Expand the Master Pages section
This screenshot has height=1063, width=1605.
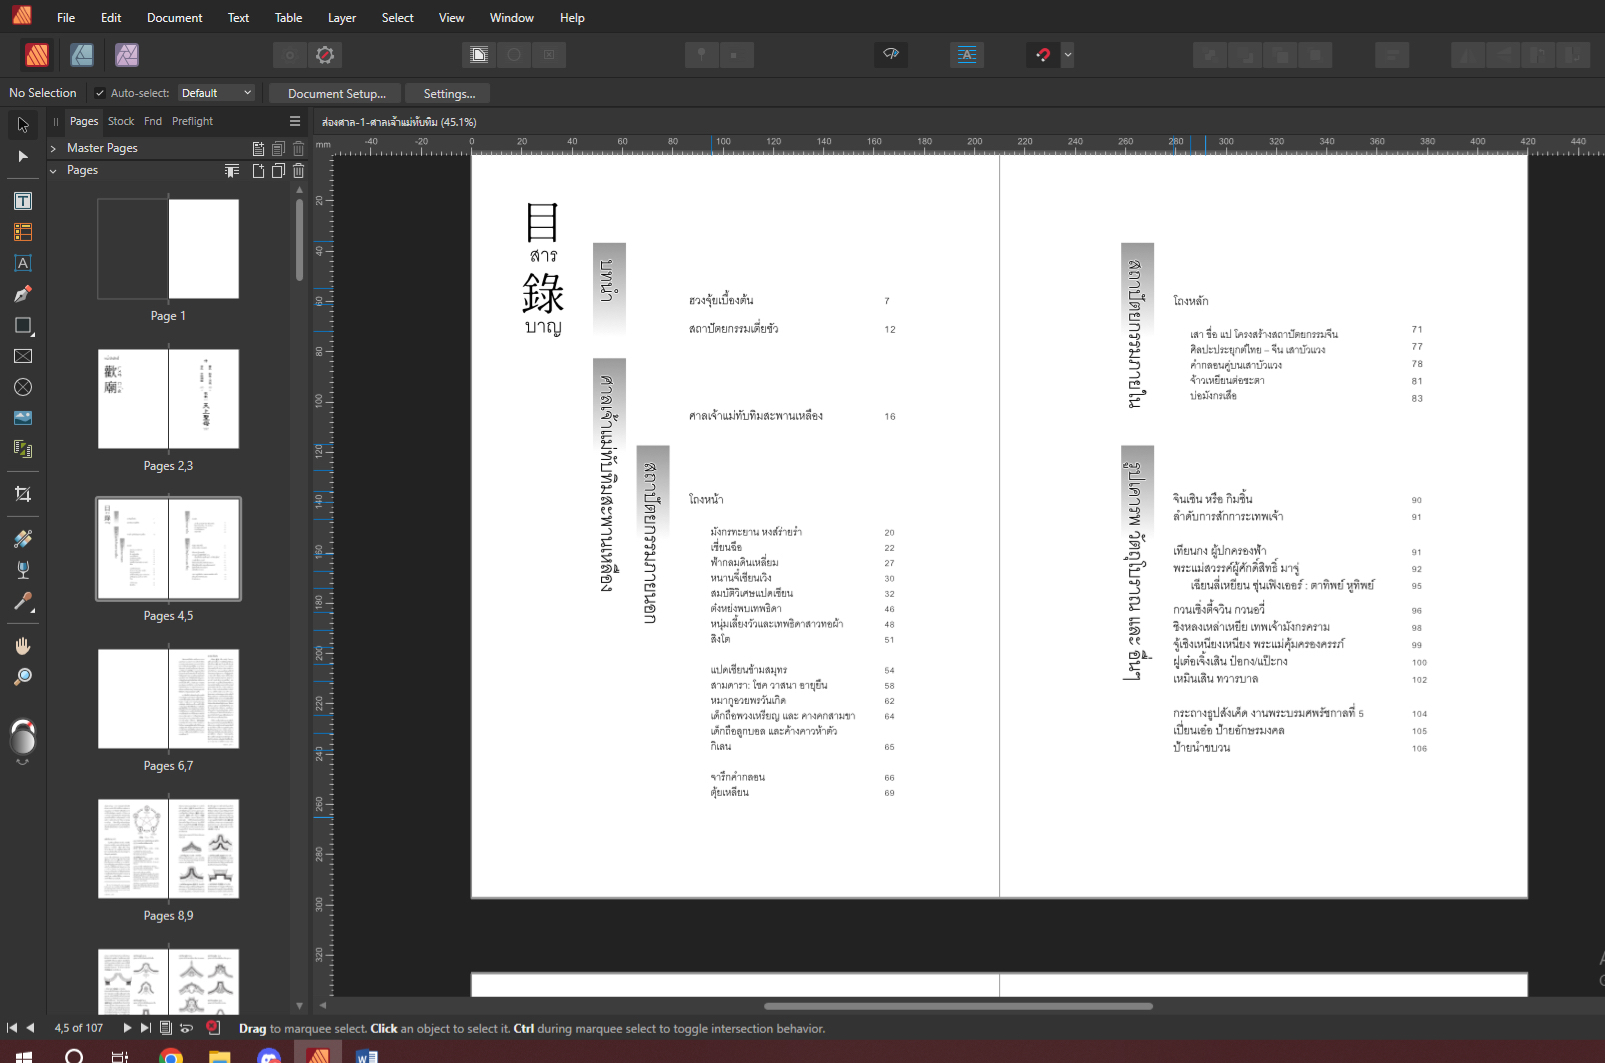click(x=53, y=148)
